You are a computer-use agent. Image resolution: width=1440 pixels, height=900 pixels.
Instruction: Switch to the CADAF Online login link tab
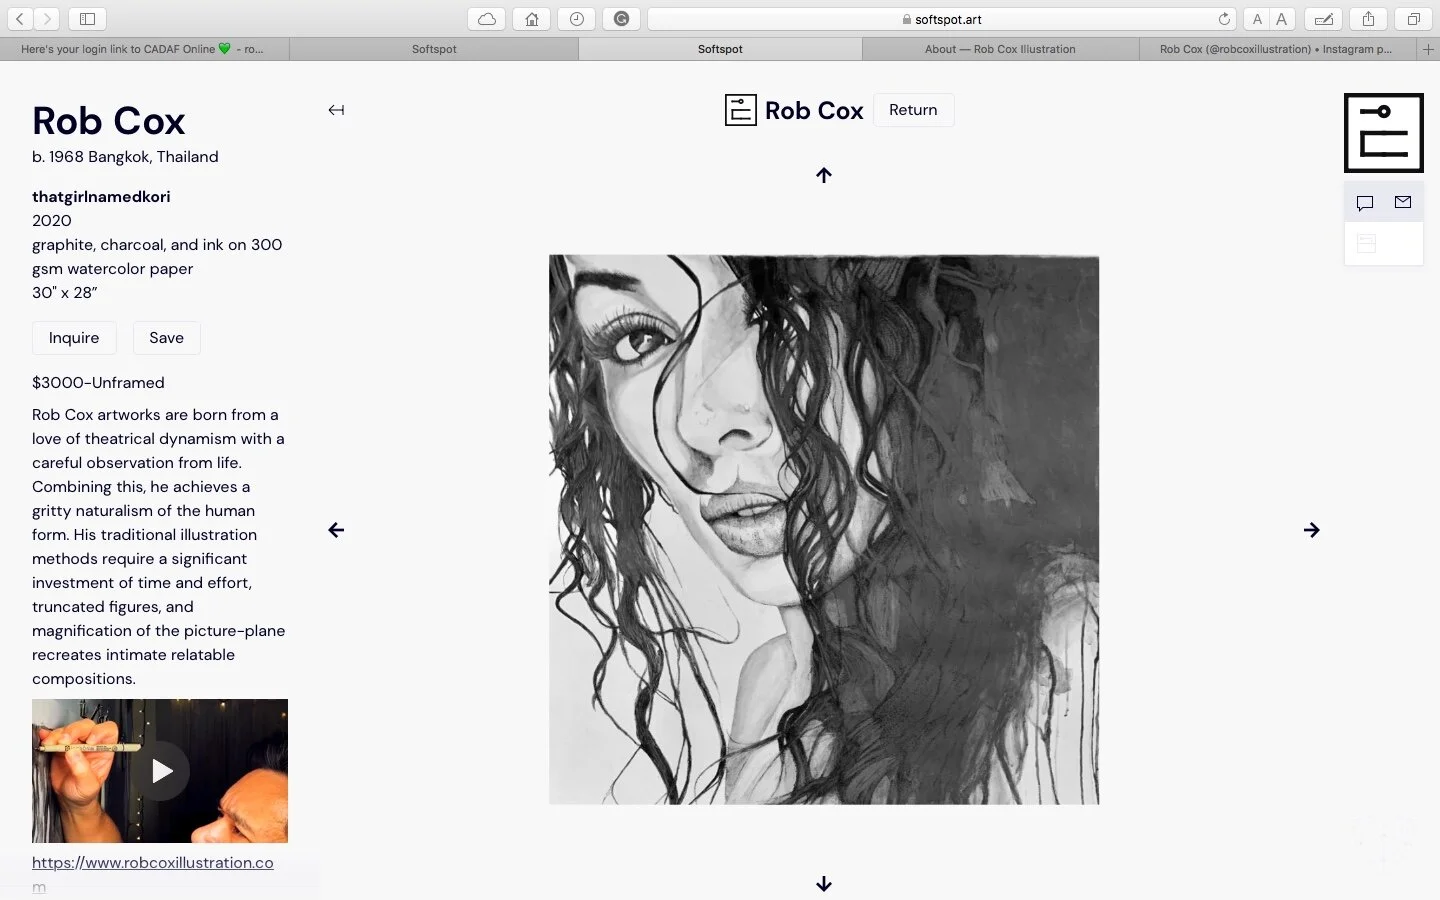pyautogui.click(x=145, y=49)
